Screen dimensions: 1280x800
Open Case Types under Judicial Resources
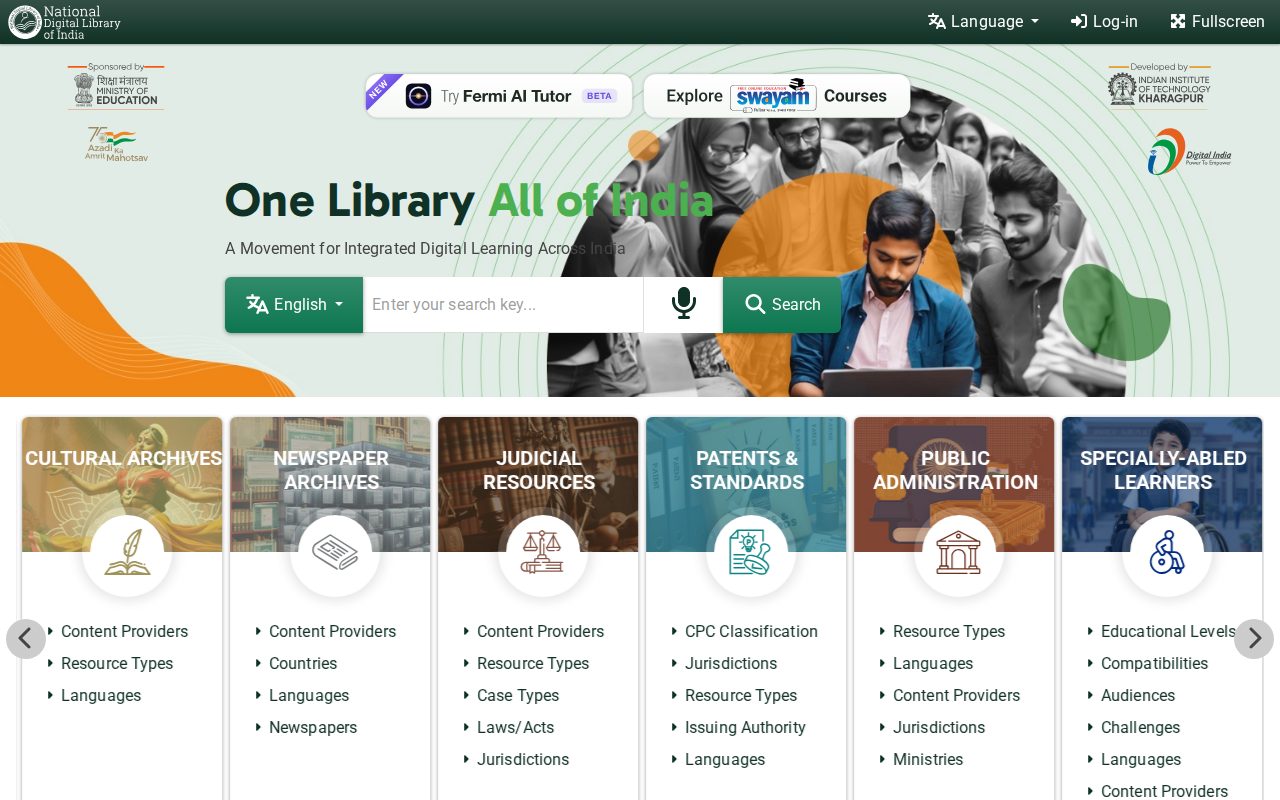point(518,695)
